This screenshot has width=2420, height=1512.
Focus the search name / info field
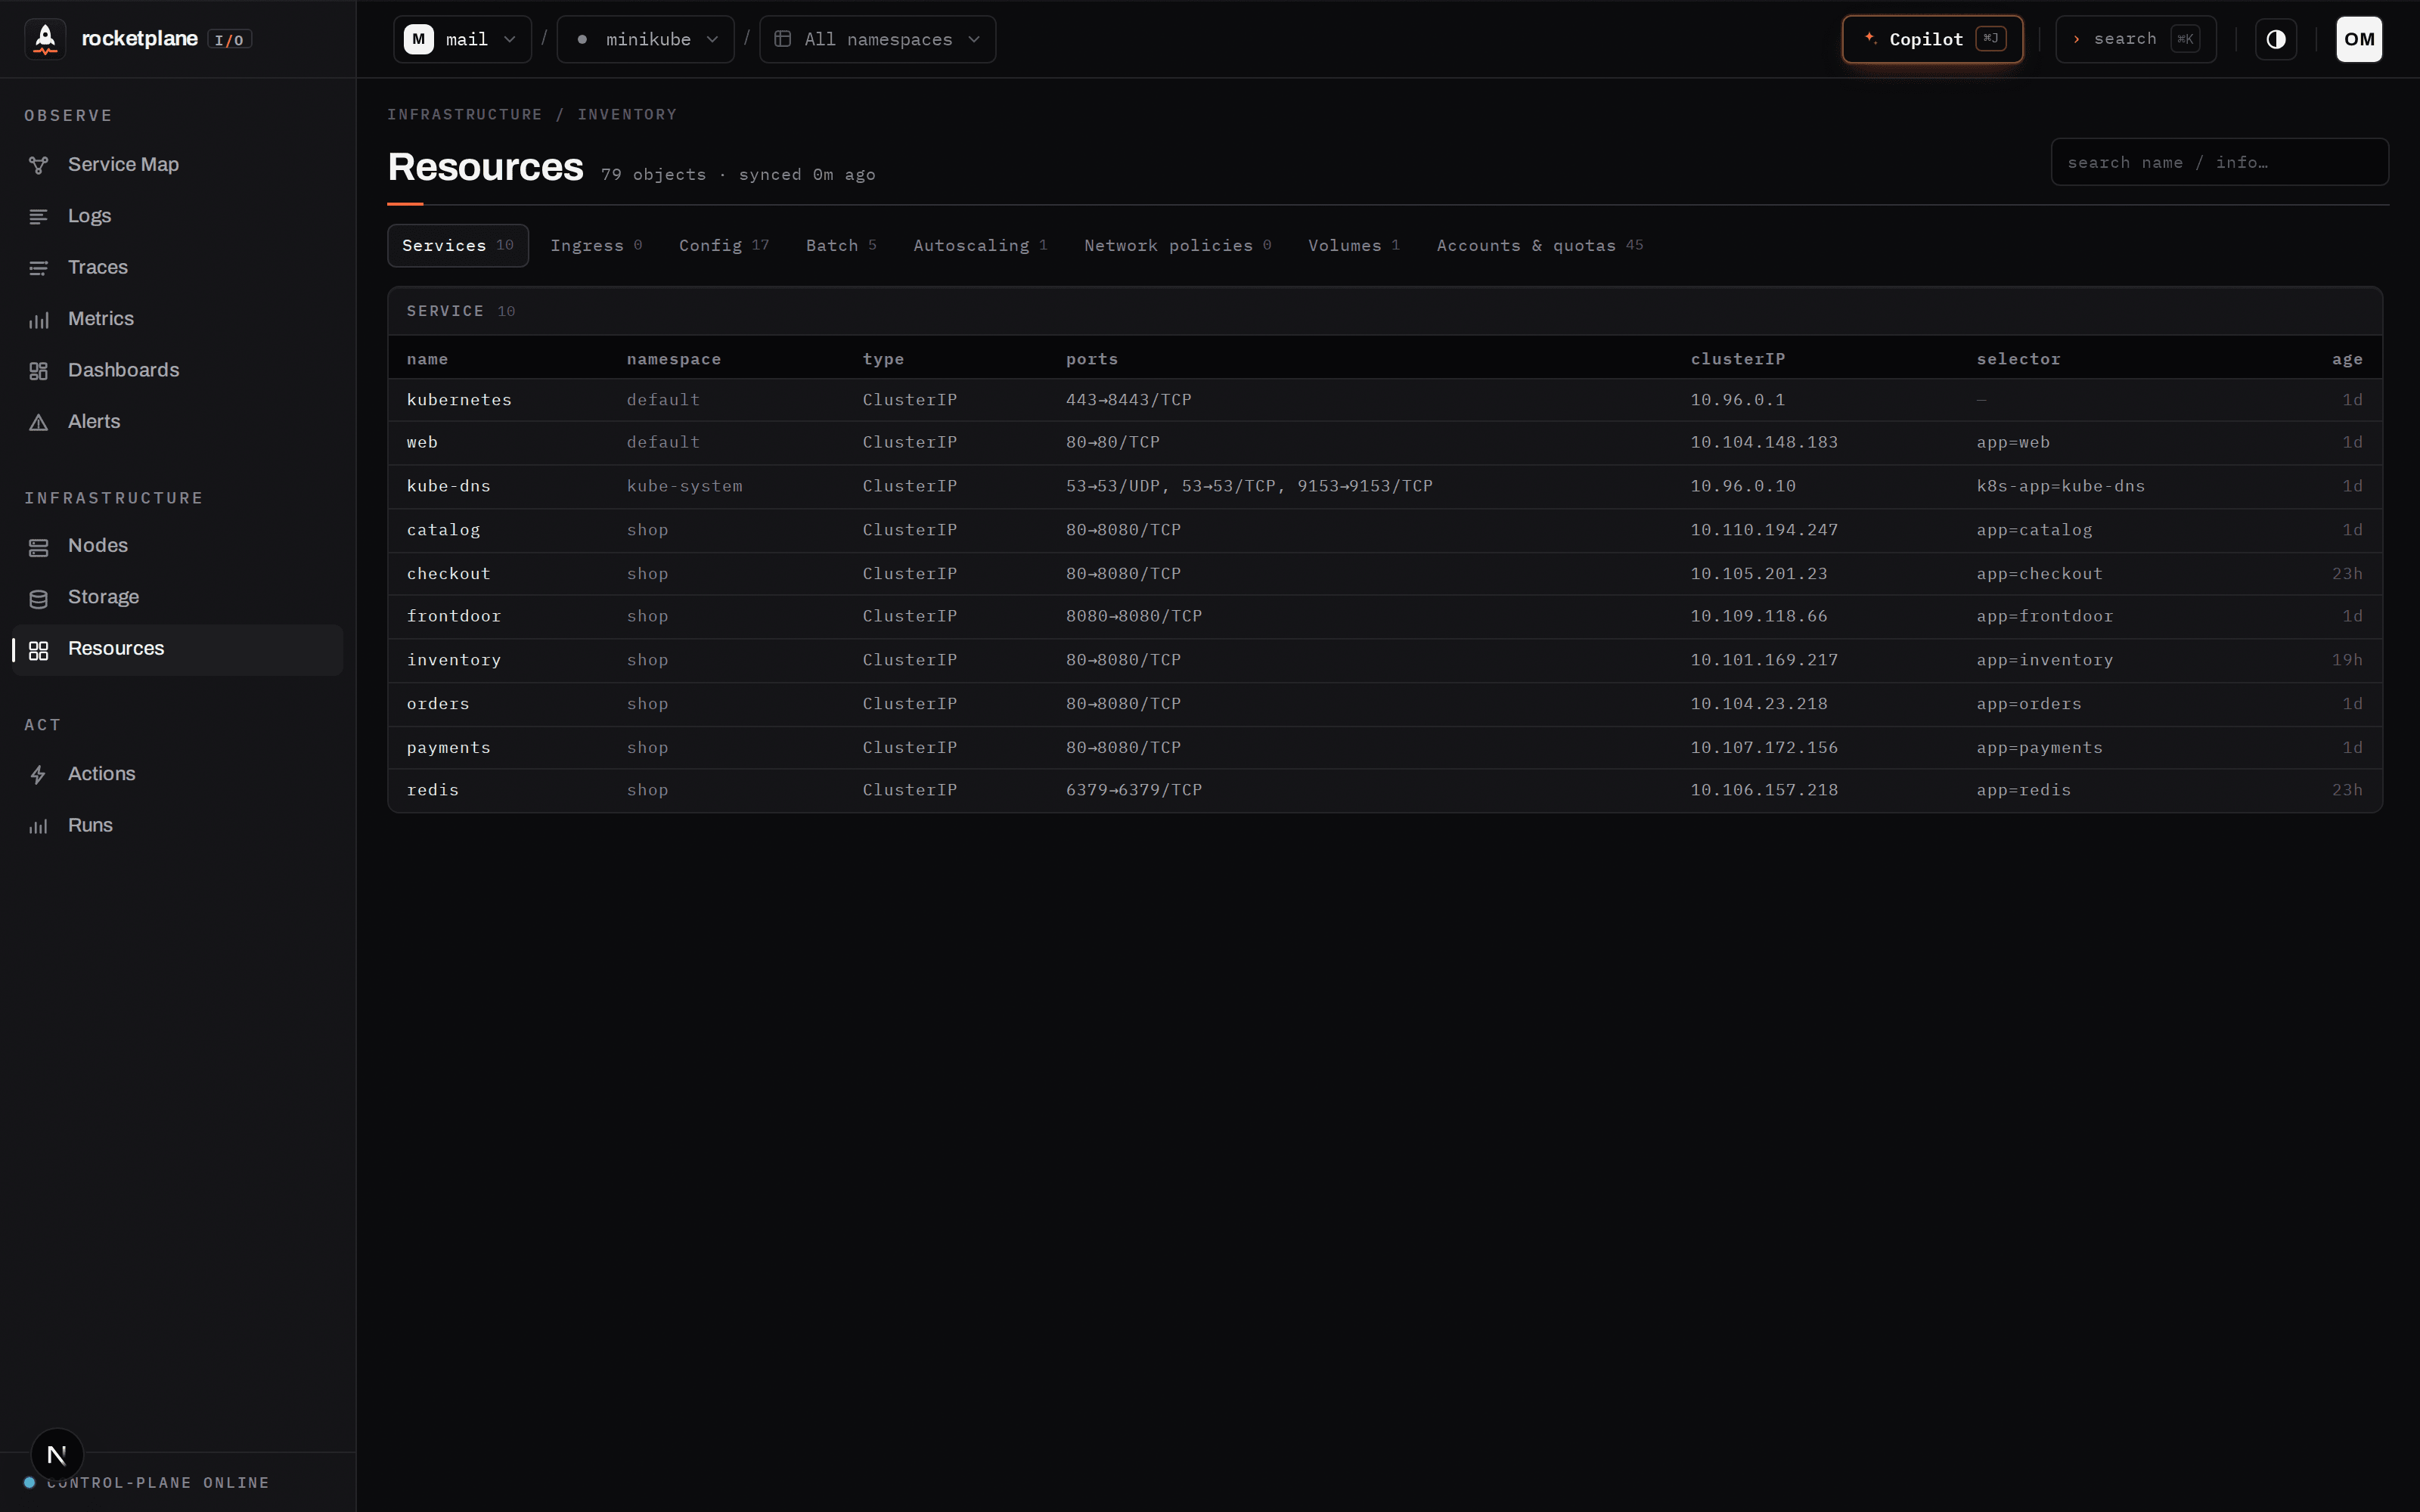pyautogui.click(x=2219, y=162)
